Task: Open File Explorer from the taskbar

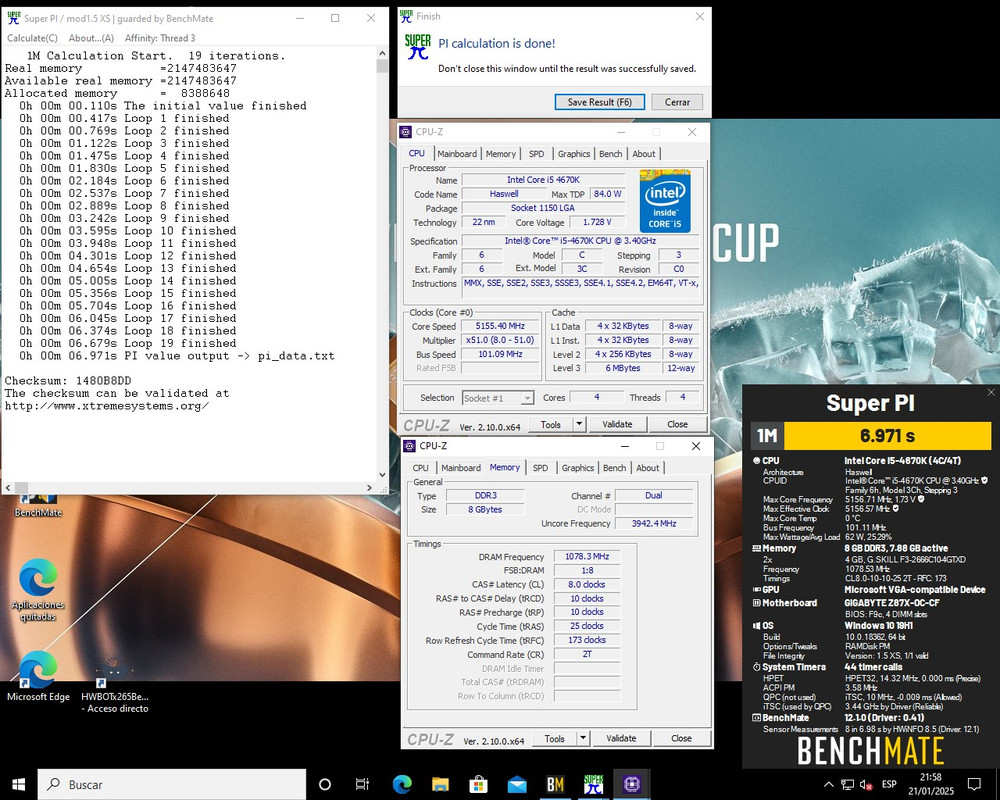Action: (x=440, y=784)
